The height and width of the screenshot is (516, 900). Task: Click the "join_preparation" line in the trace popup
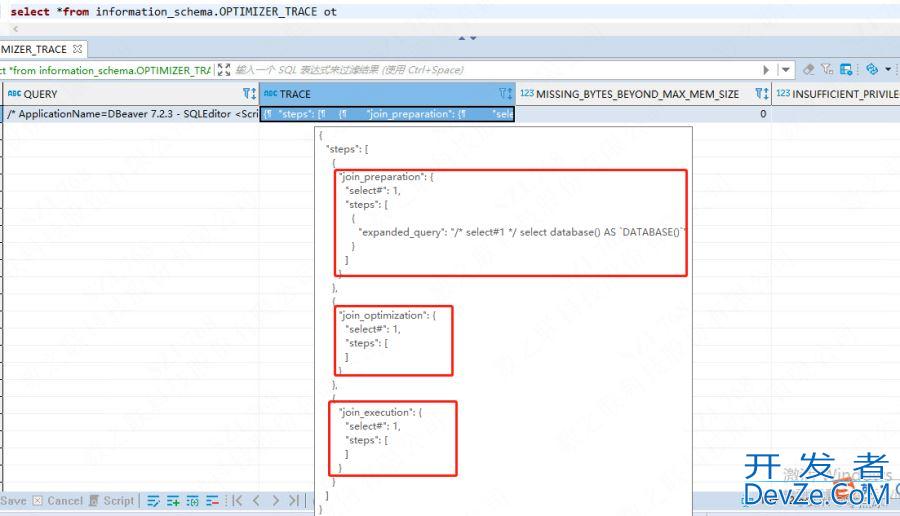386,177
